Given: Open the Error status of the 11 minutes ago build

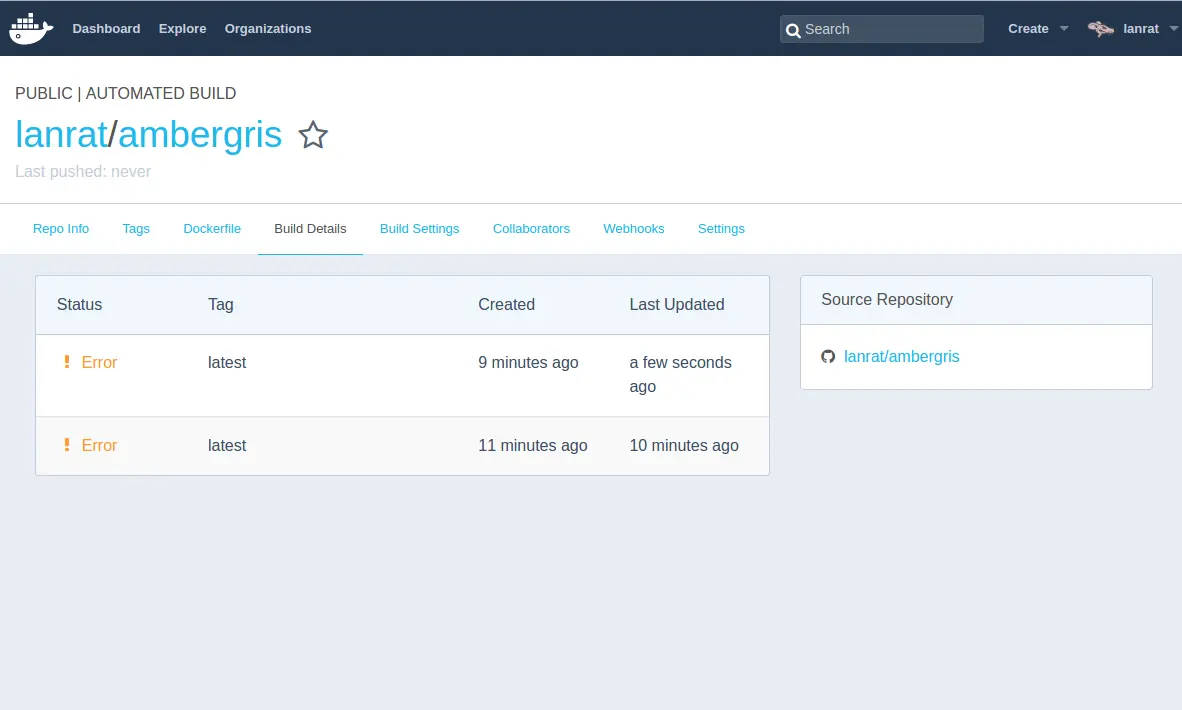Looking at the screenshot, I should pos(100,445).
